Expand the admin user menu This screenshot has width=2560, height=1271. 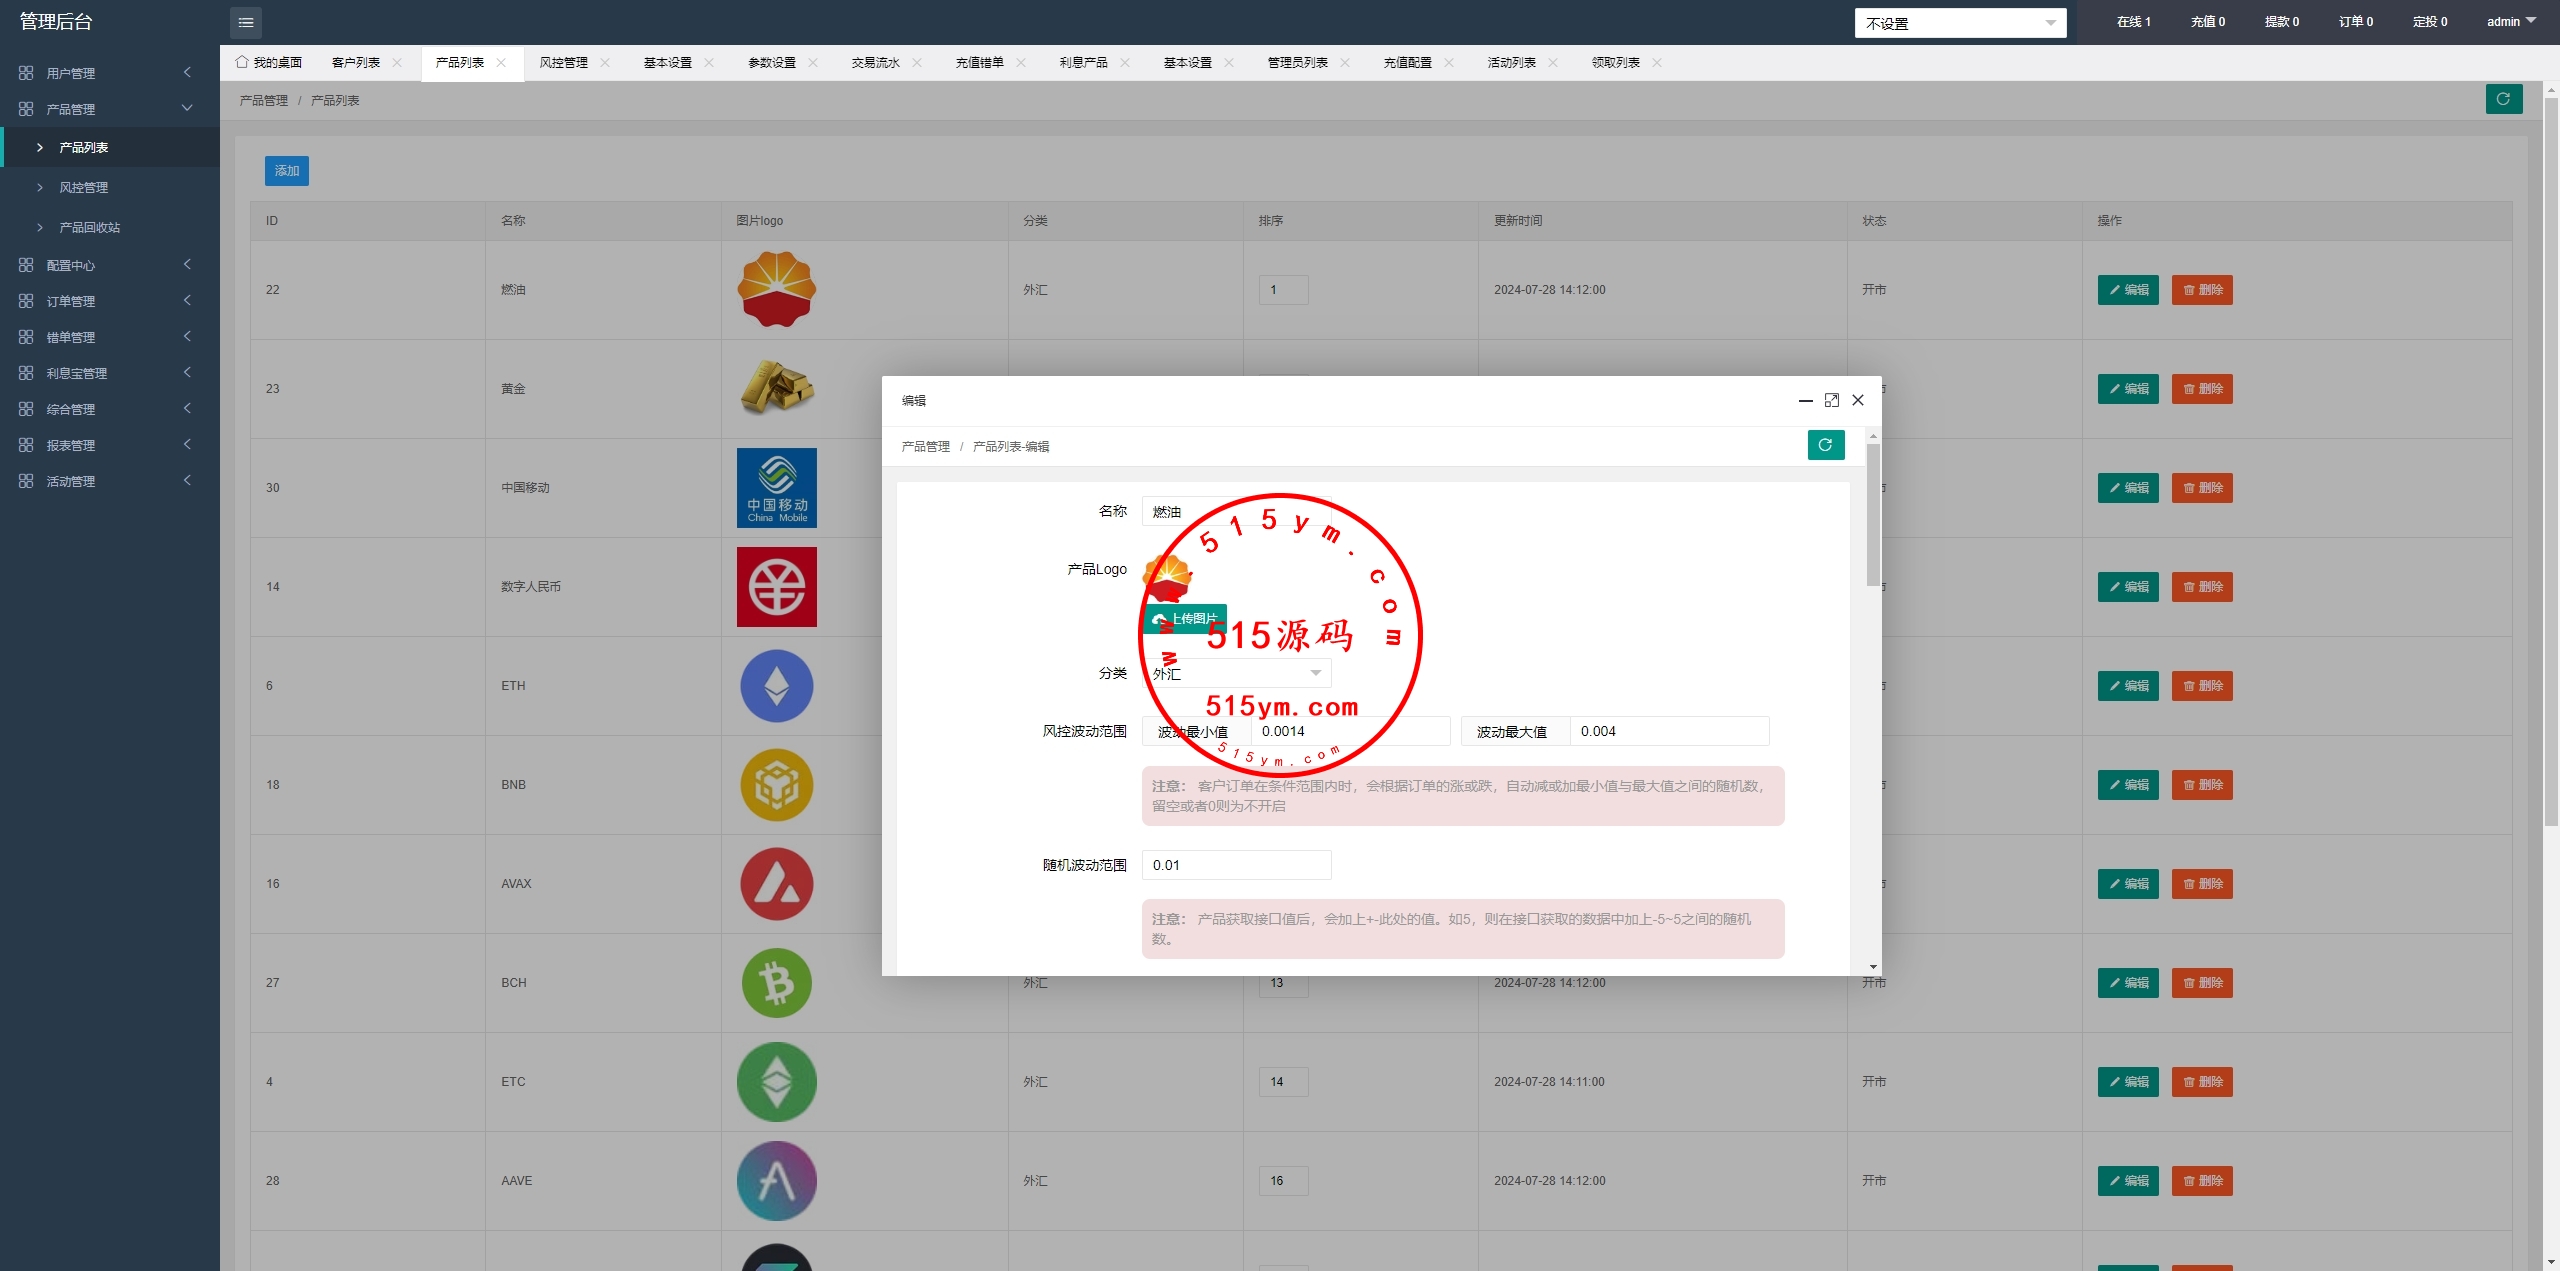tap(2511, 21)
